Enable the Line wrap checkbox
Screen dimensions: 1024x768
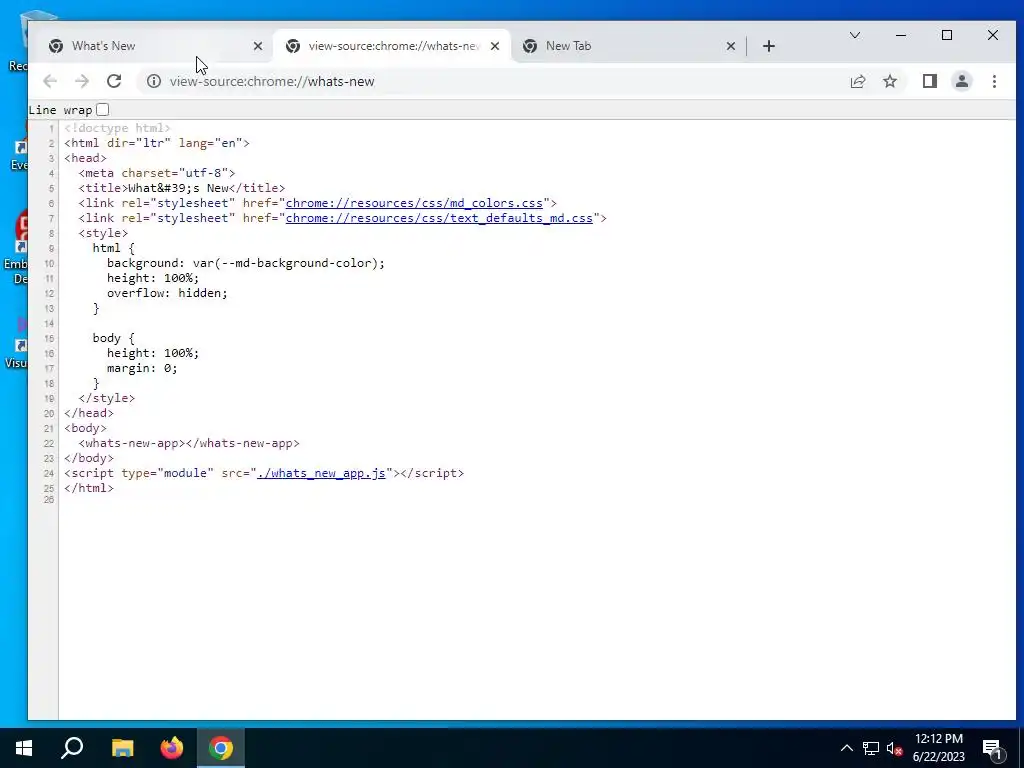click(103, 110)
